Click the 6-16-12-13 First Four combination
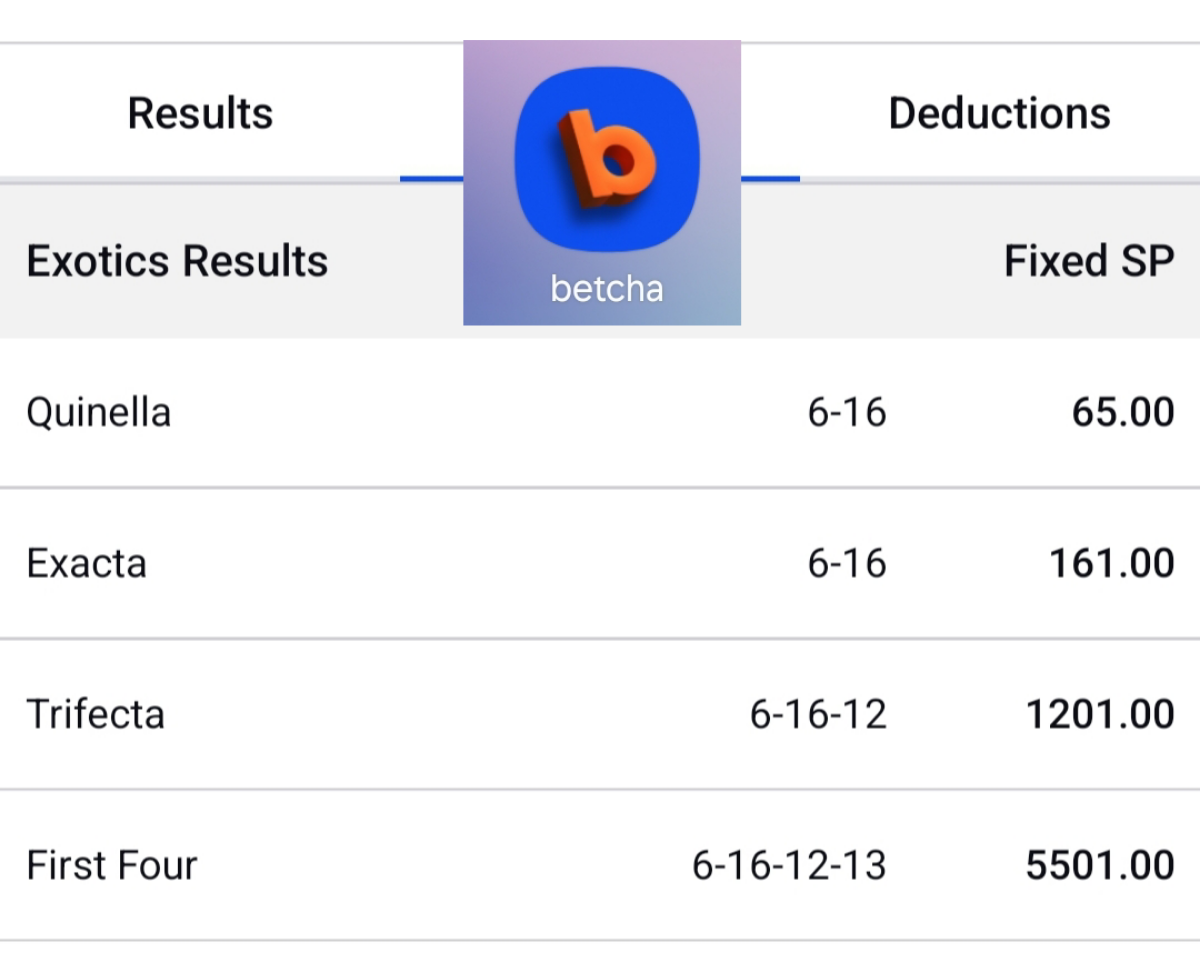Viewport: 1200px width, 953px height. pyautogui.click(x=788, y=866)
